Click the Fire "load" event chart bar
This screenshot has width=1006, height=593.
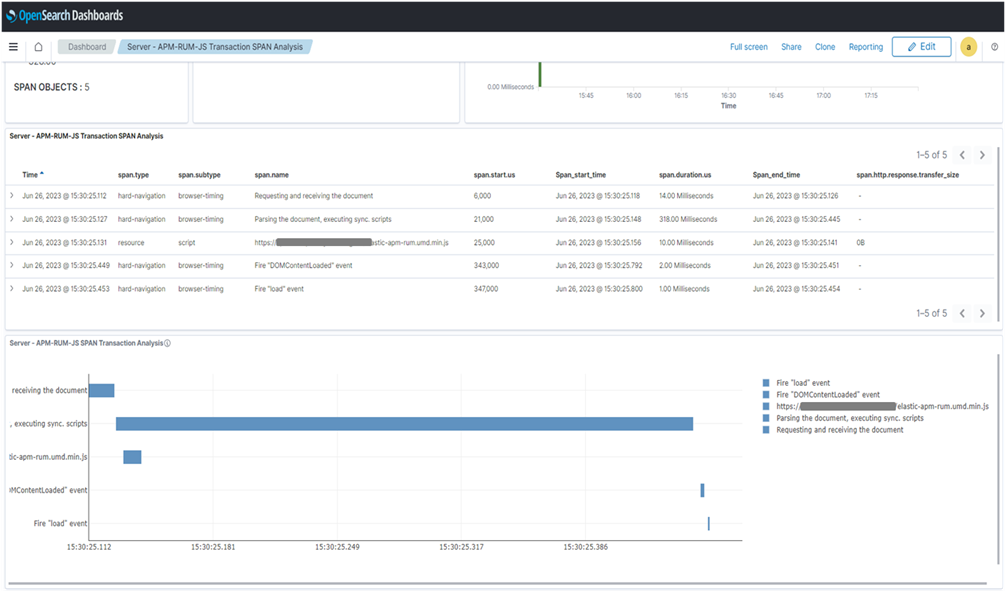tap(709, 524)
